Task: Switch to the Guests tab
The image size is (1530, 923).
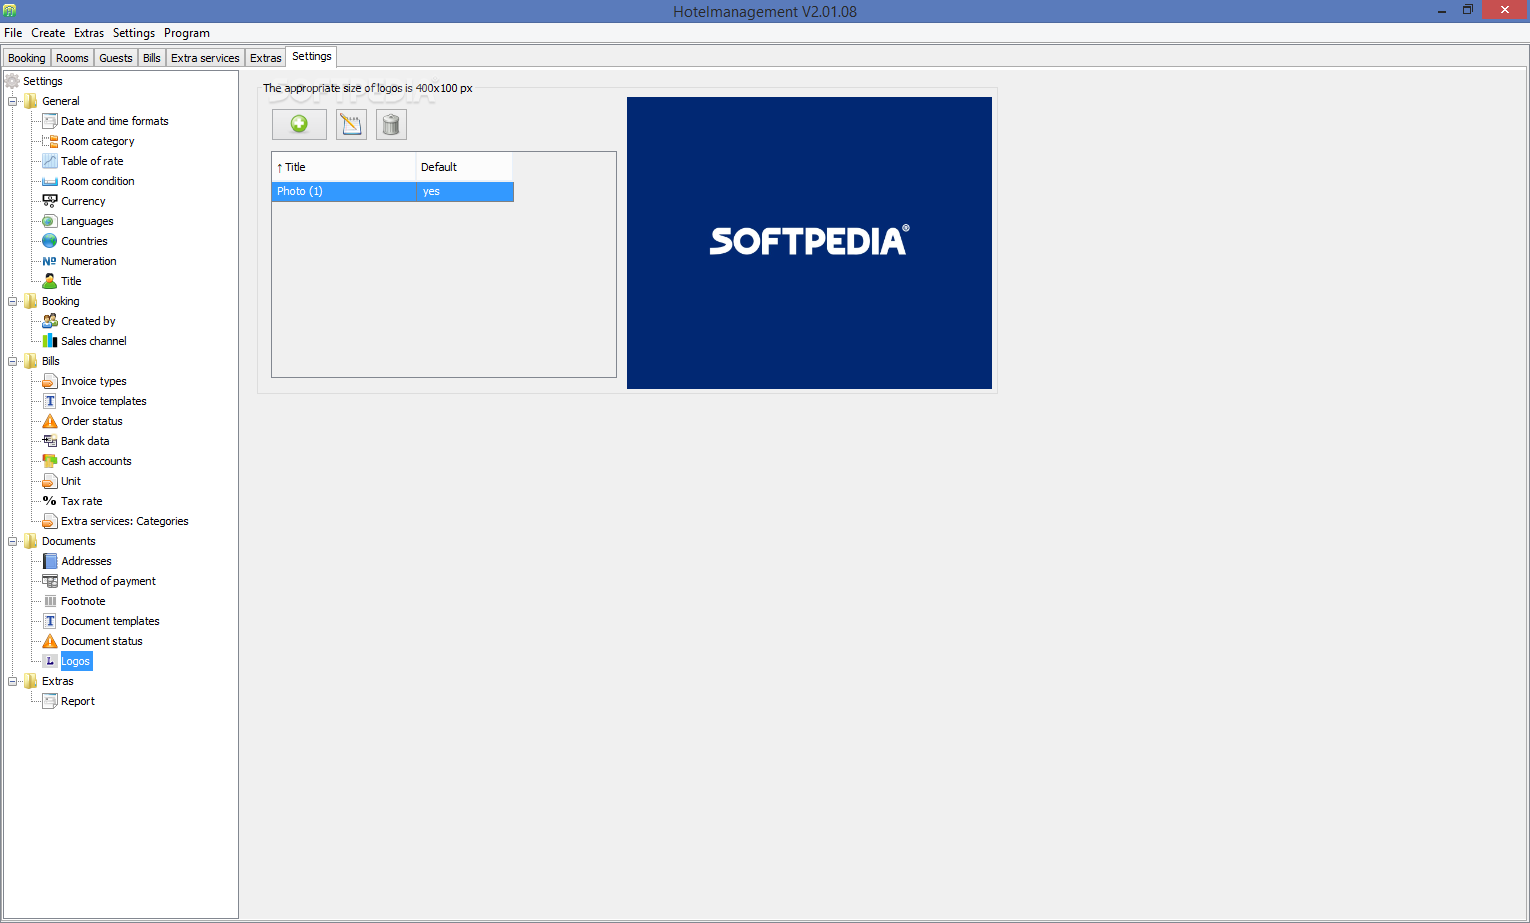Action: 116,58
